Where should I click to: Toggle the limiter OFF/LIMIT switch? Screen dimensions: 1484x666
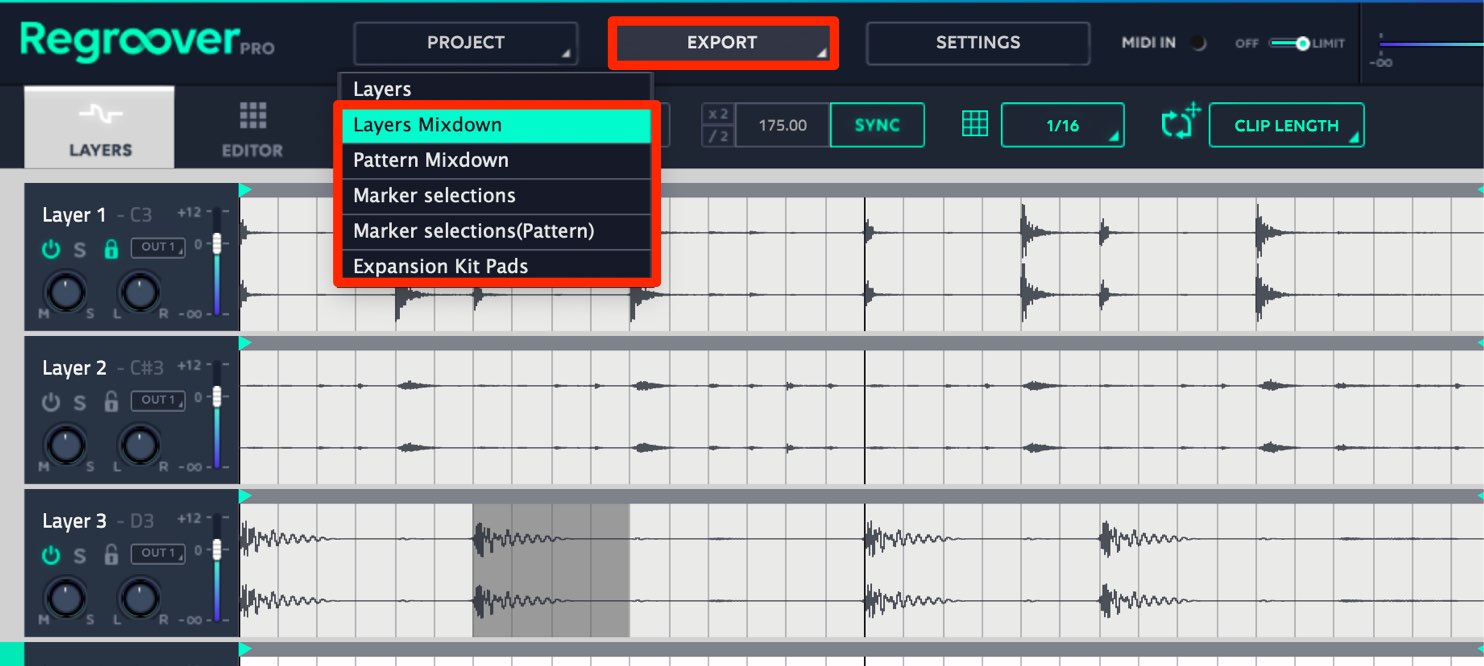pos(1289,43)
